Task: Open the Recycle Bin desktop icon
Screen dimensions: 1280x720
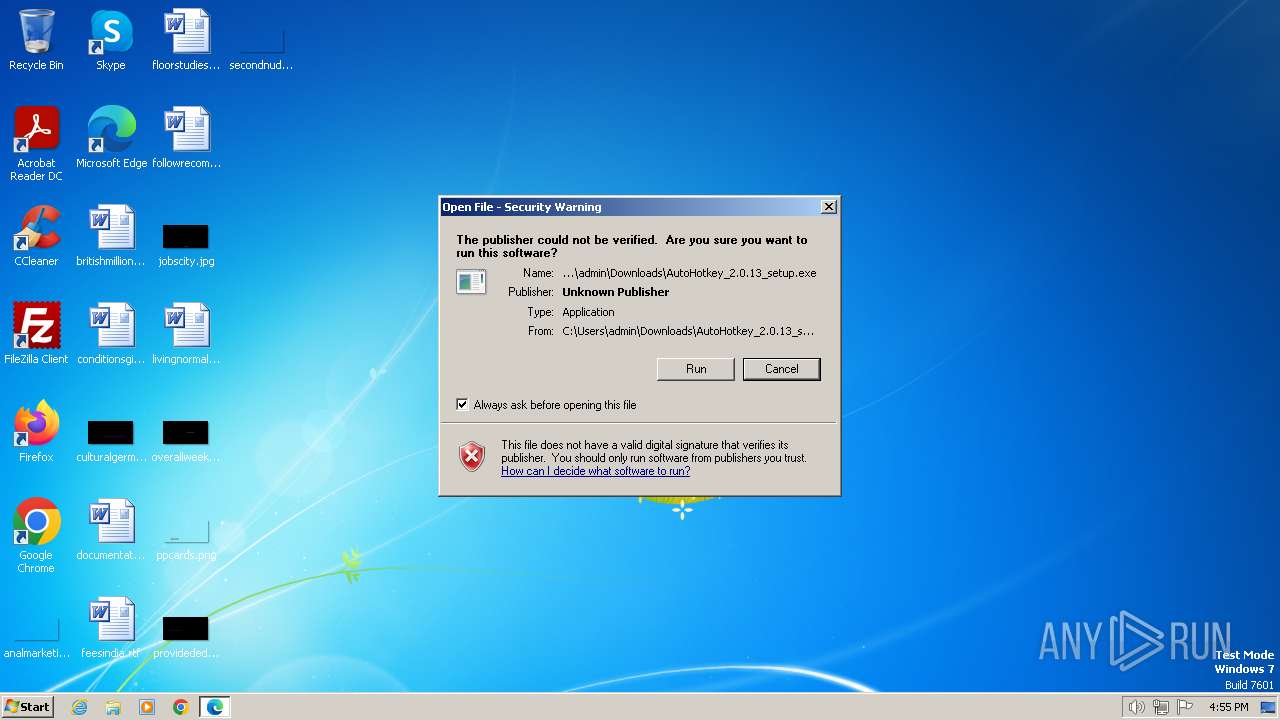Action: (36, 40)
